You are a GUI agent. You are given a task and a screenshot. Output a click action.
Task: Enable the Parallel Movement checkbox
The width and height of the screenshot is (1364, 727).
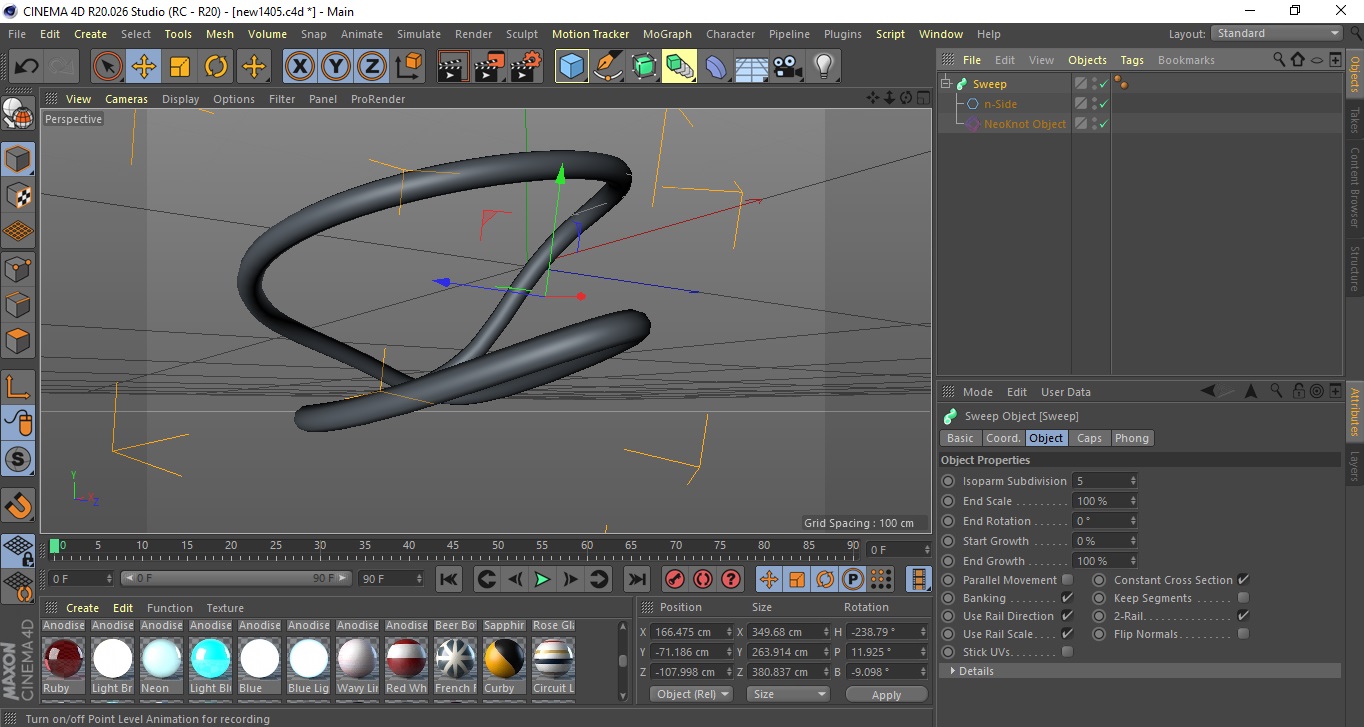pyautogui.click(x=1067, y=580)
